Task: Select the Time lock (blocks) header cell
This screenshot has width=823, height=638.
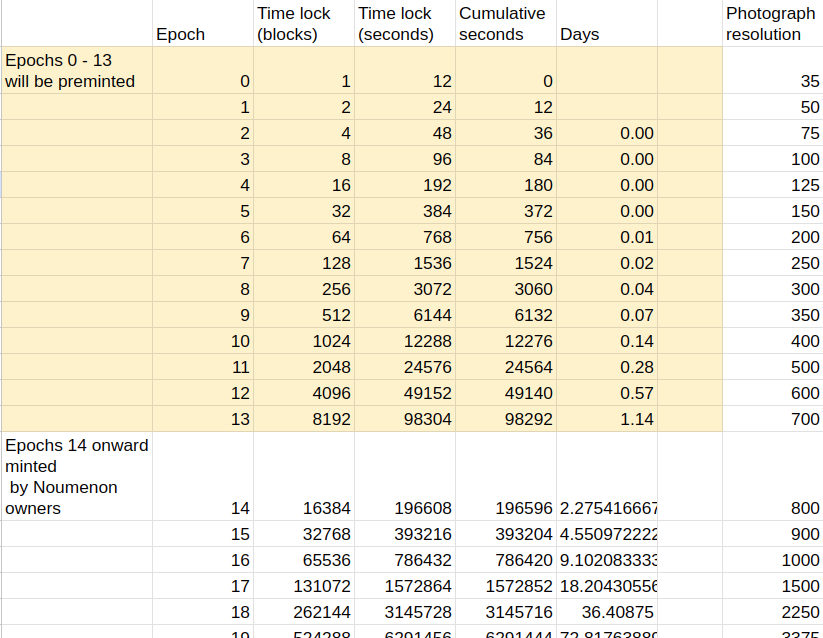Action: pos(303,24)
